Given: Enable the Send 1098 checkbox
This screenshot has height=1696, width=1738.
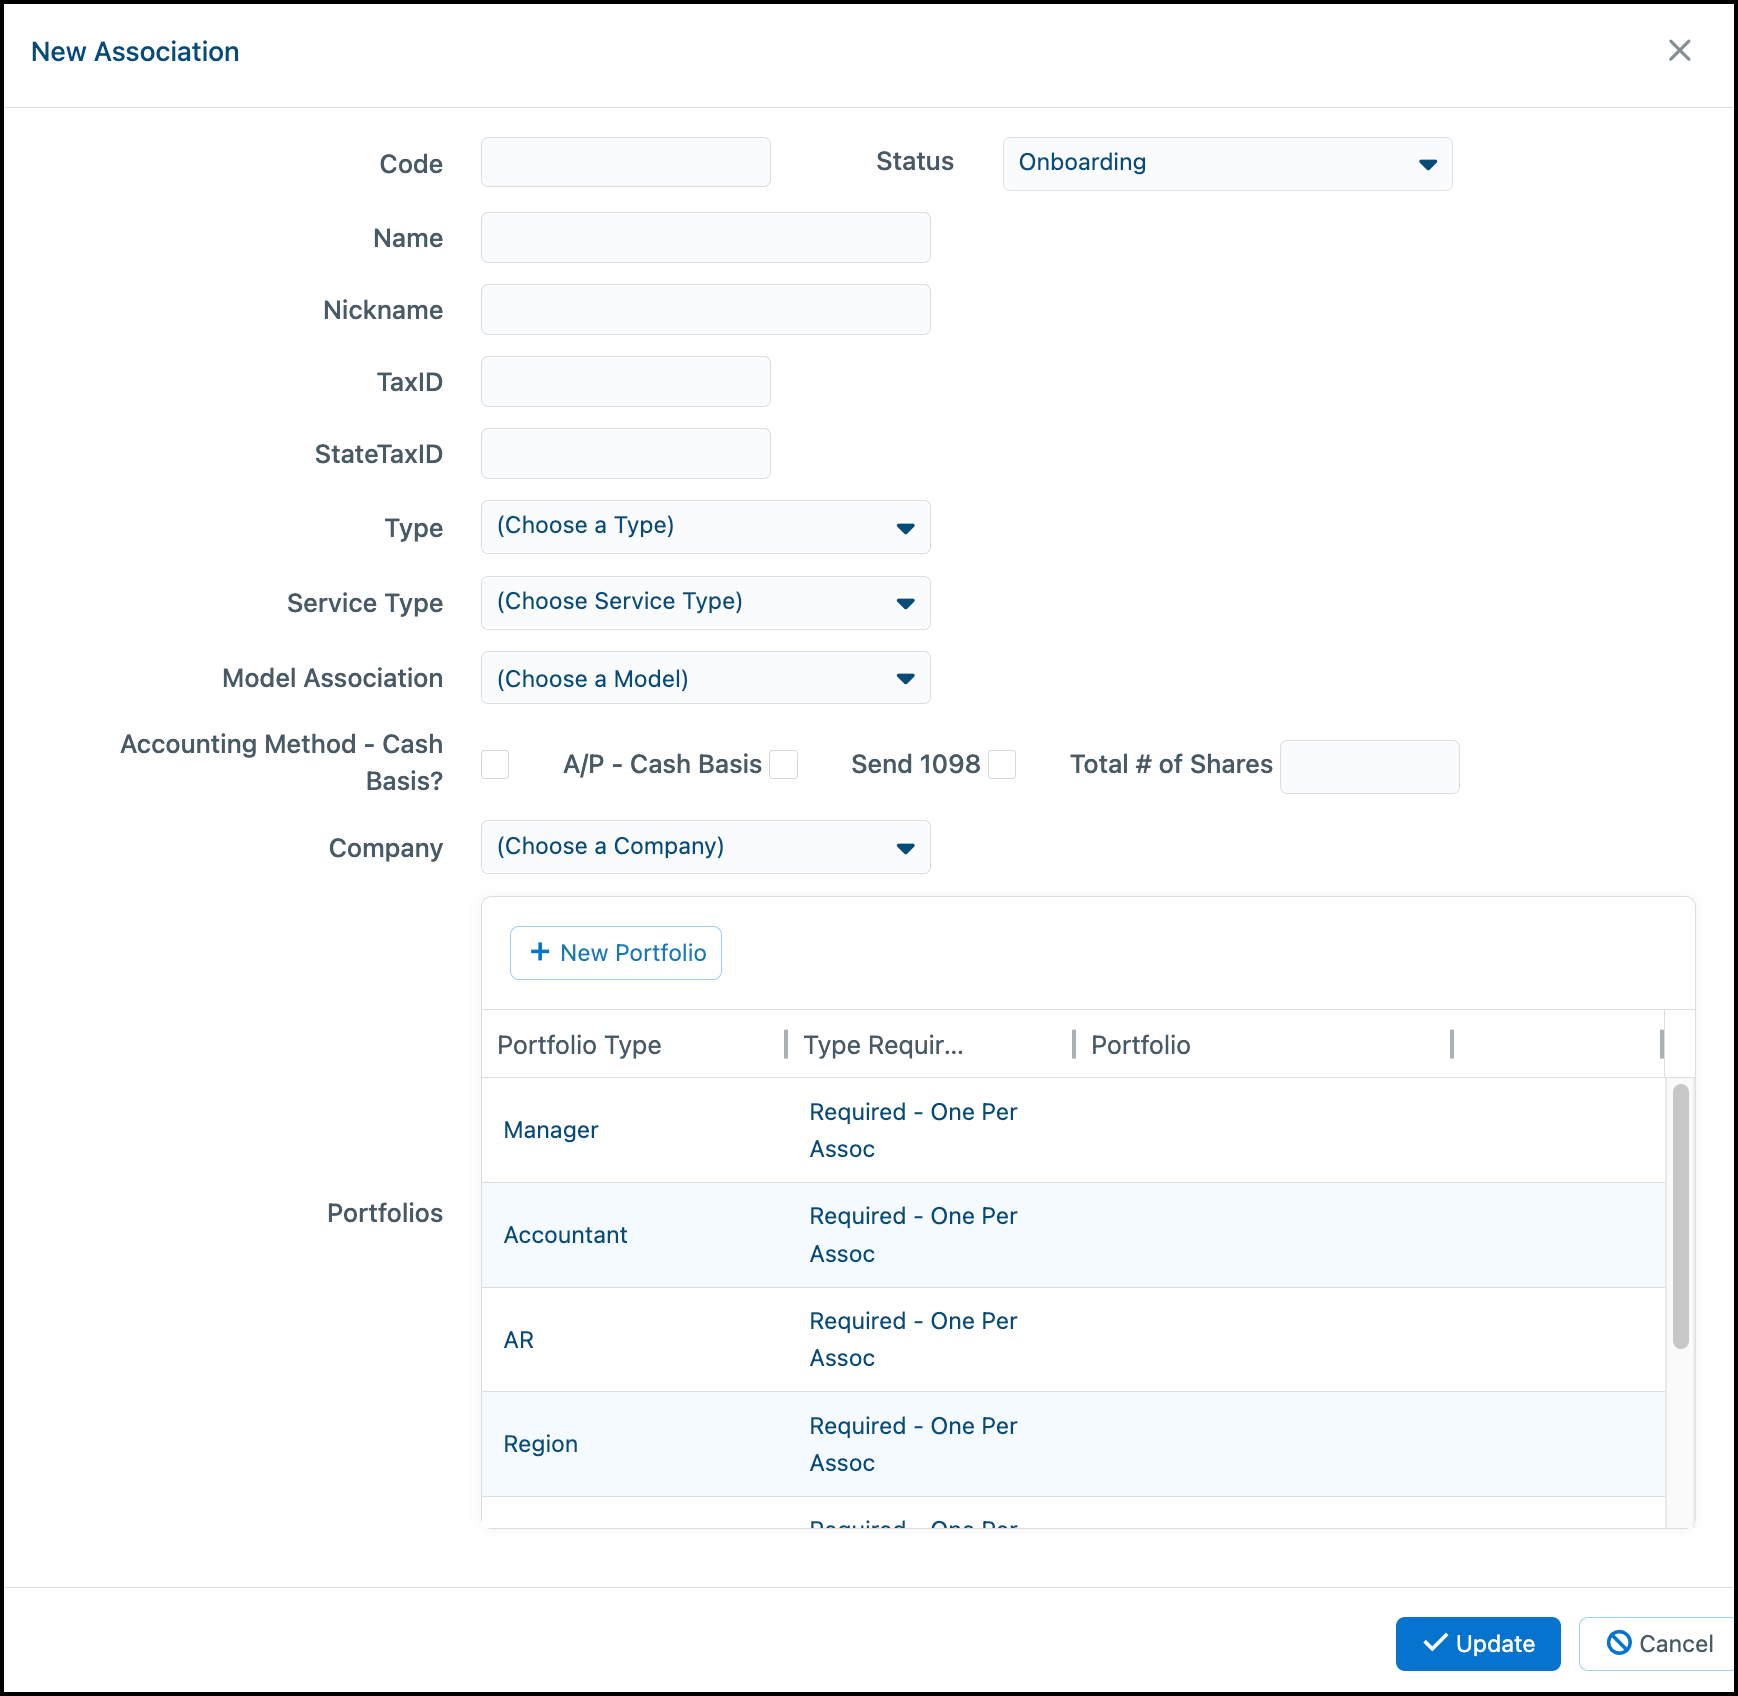Looking at the screenshot, I should point(1002,764).
